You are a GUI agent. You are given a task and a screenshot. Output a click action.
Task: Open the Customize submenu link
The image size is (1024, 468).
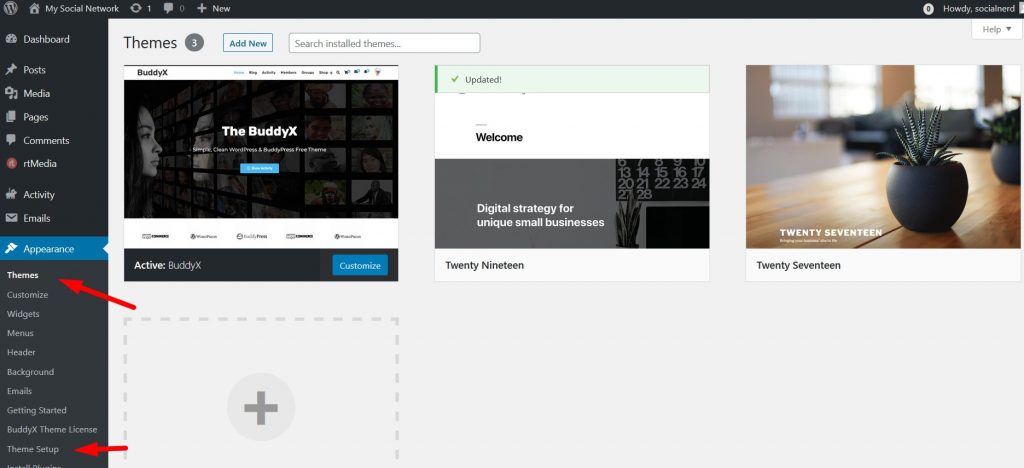[x=27, y=294]
